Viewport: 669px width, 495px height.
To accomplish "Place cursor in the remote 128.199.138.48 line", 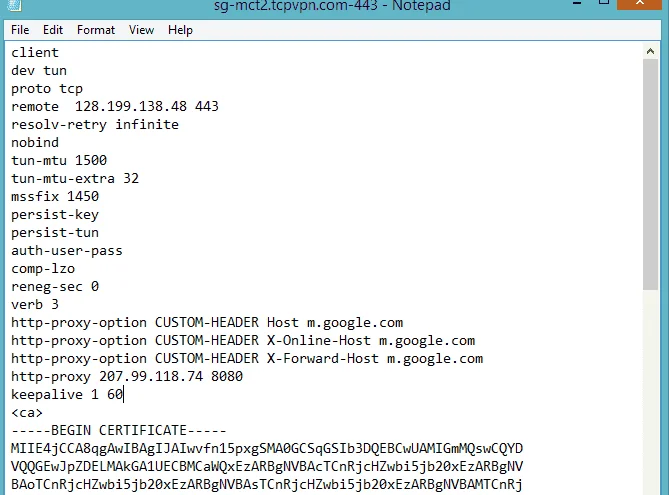I will [x=115, y=106].
